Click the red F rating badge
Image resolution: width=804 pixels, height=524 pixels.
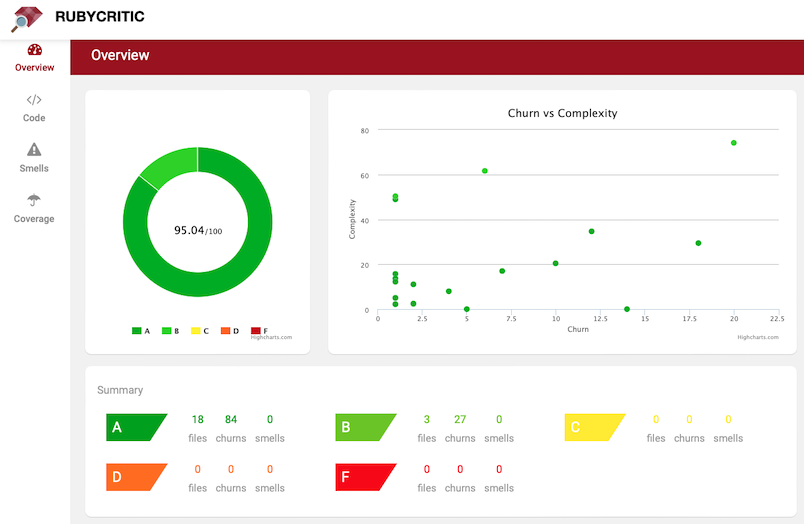click(x=364, y=478)
